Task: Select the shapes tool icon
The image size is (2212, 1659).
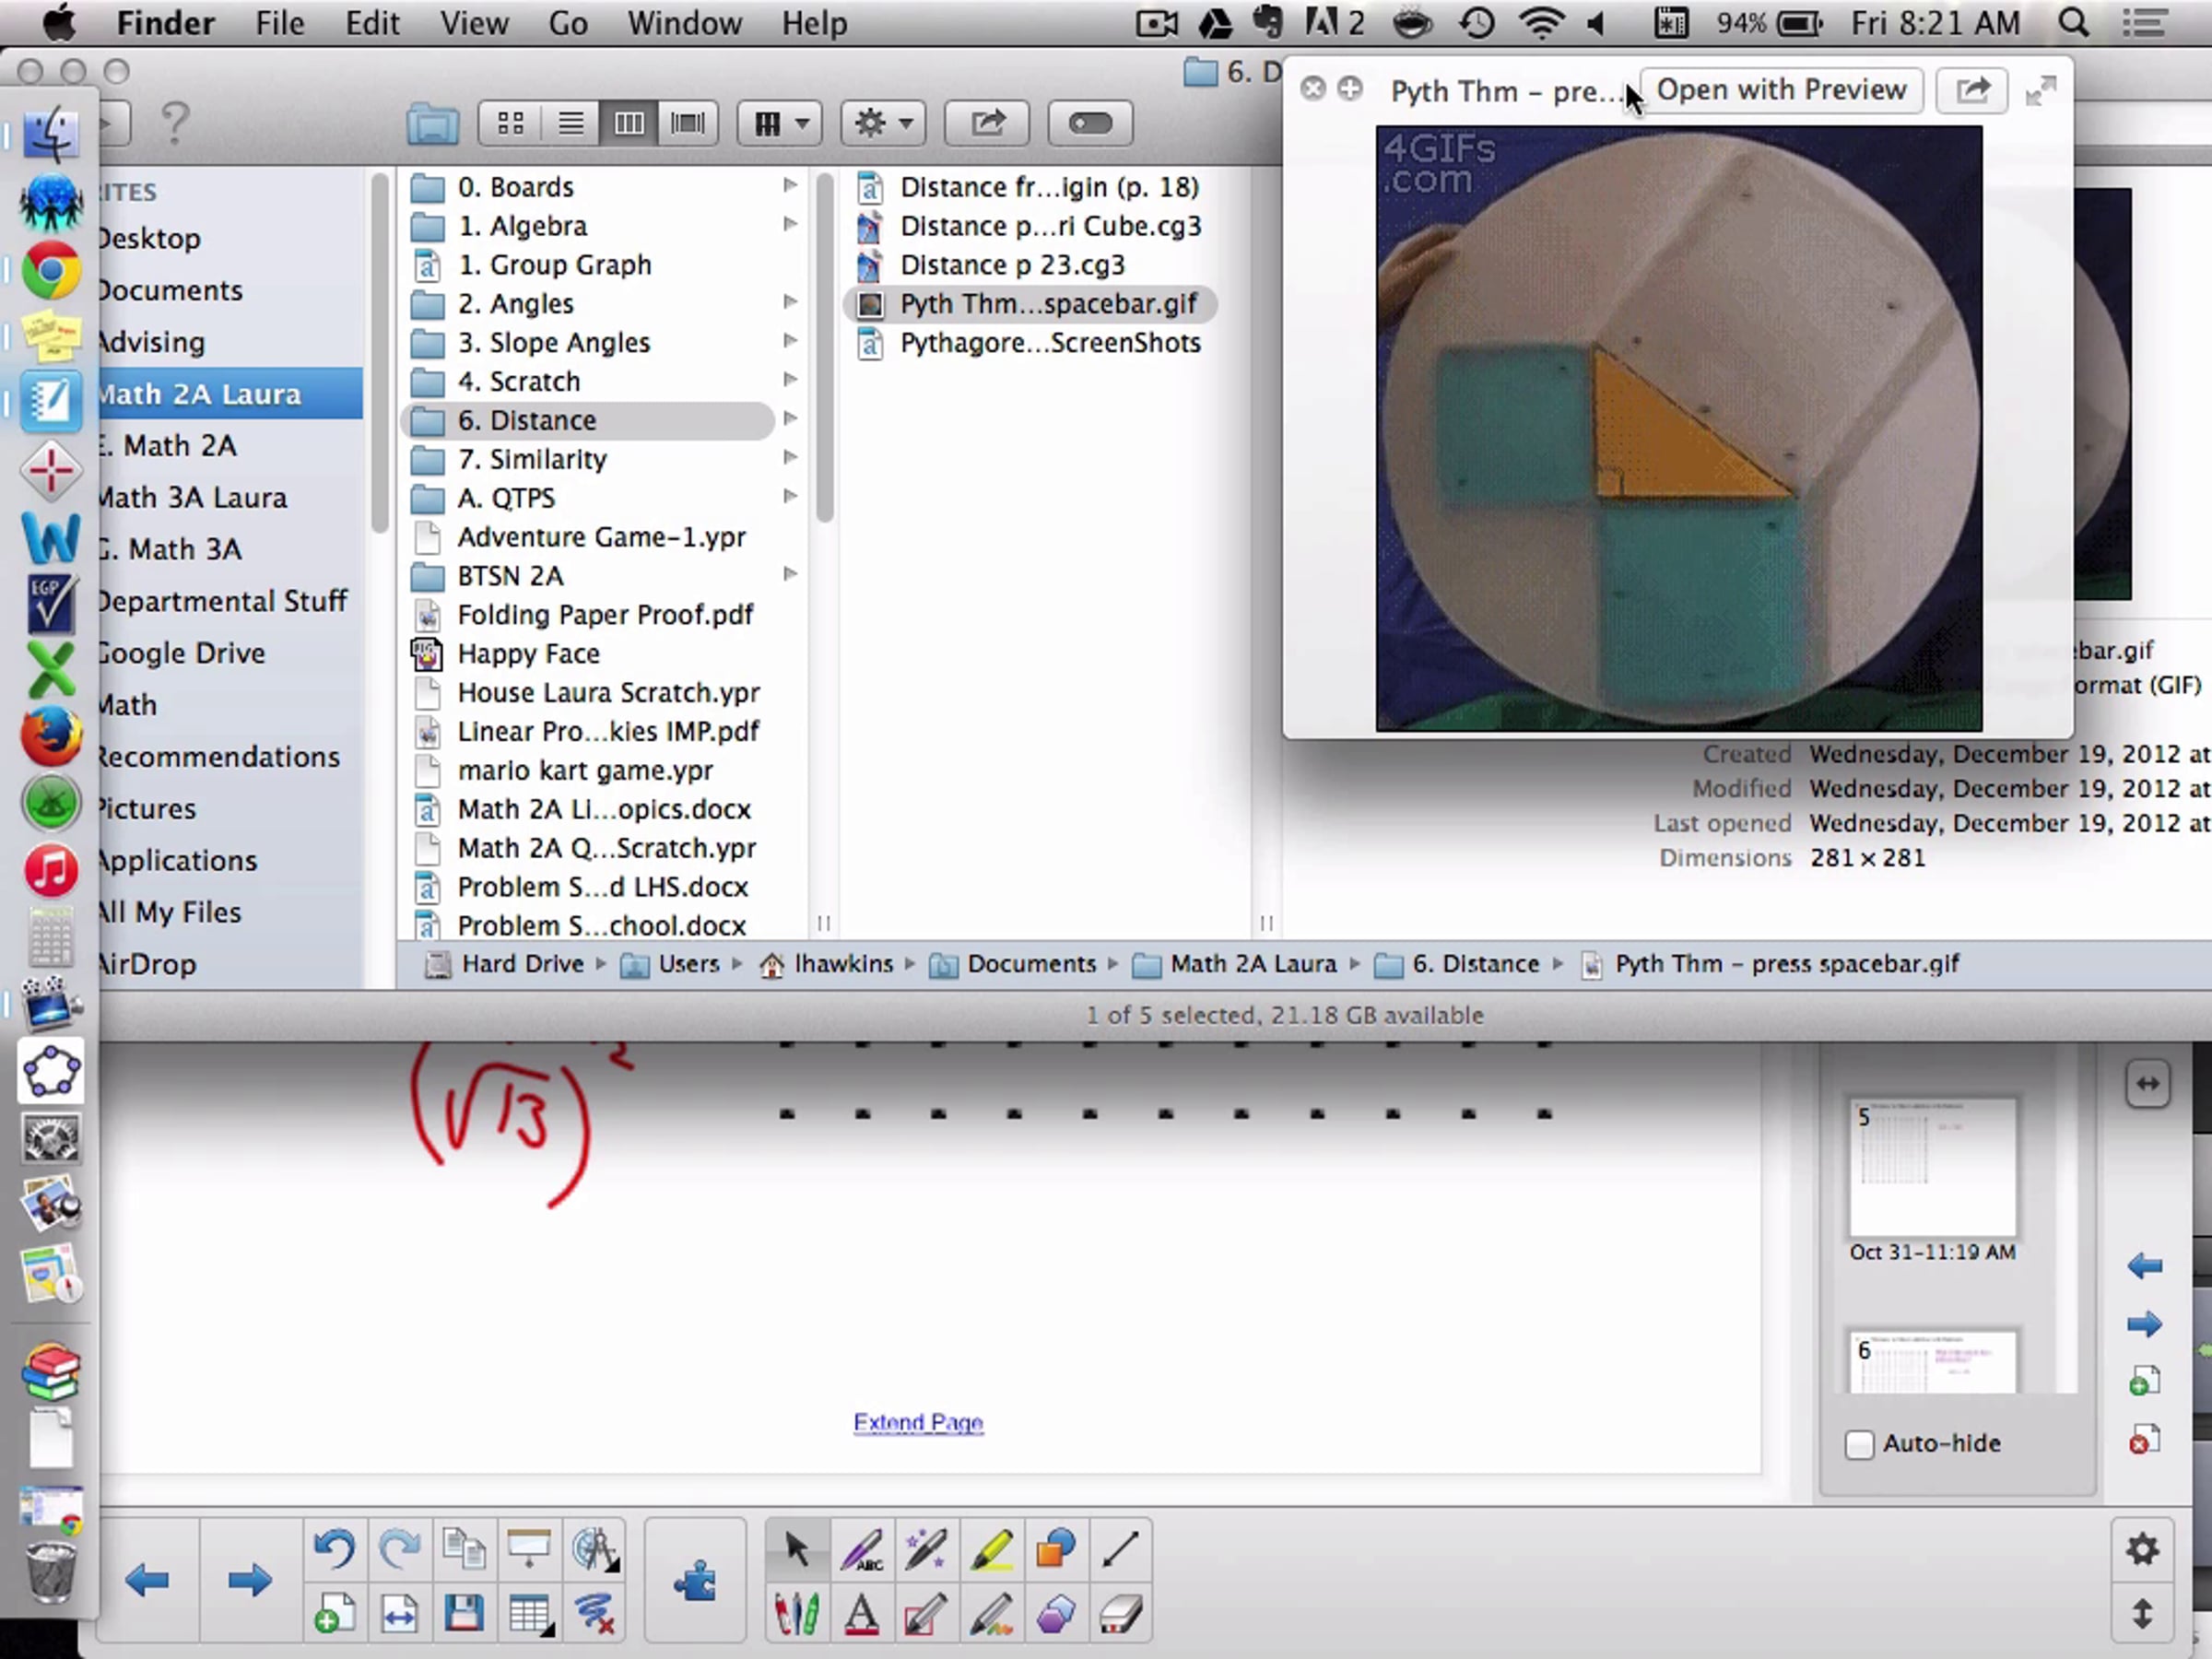Action: 1056,1549
